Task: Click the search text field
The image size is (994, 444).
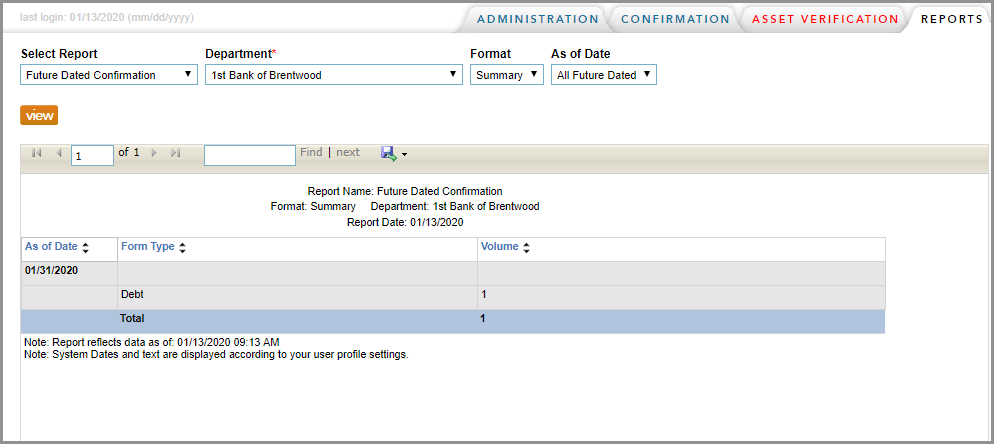Action: [x=249, y=155]
